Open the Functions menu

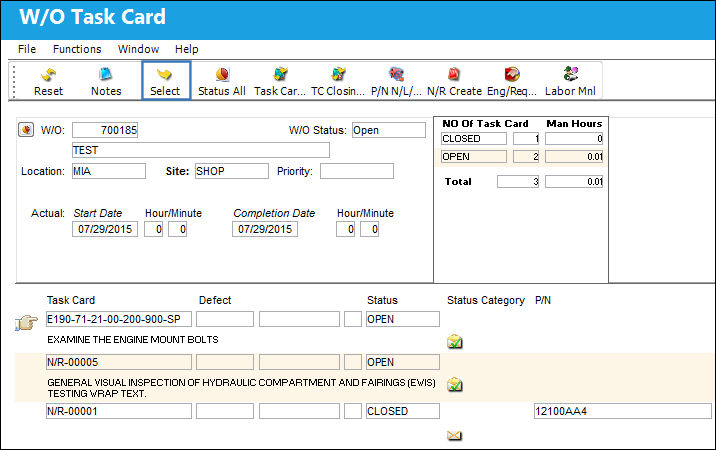click(77, 49)
